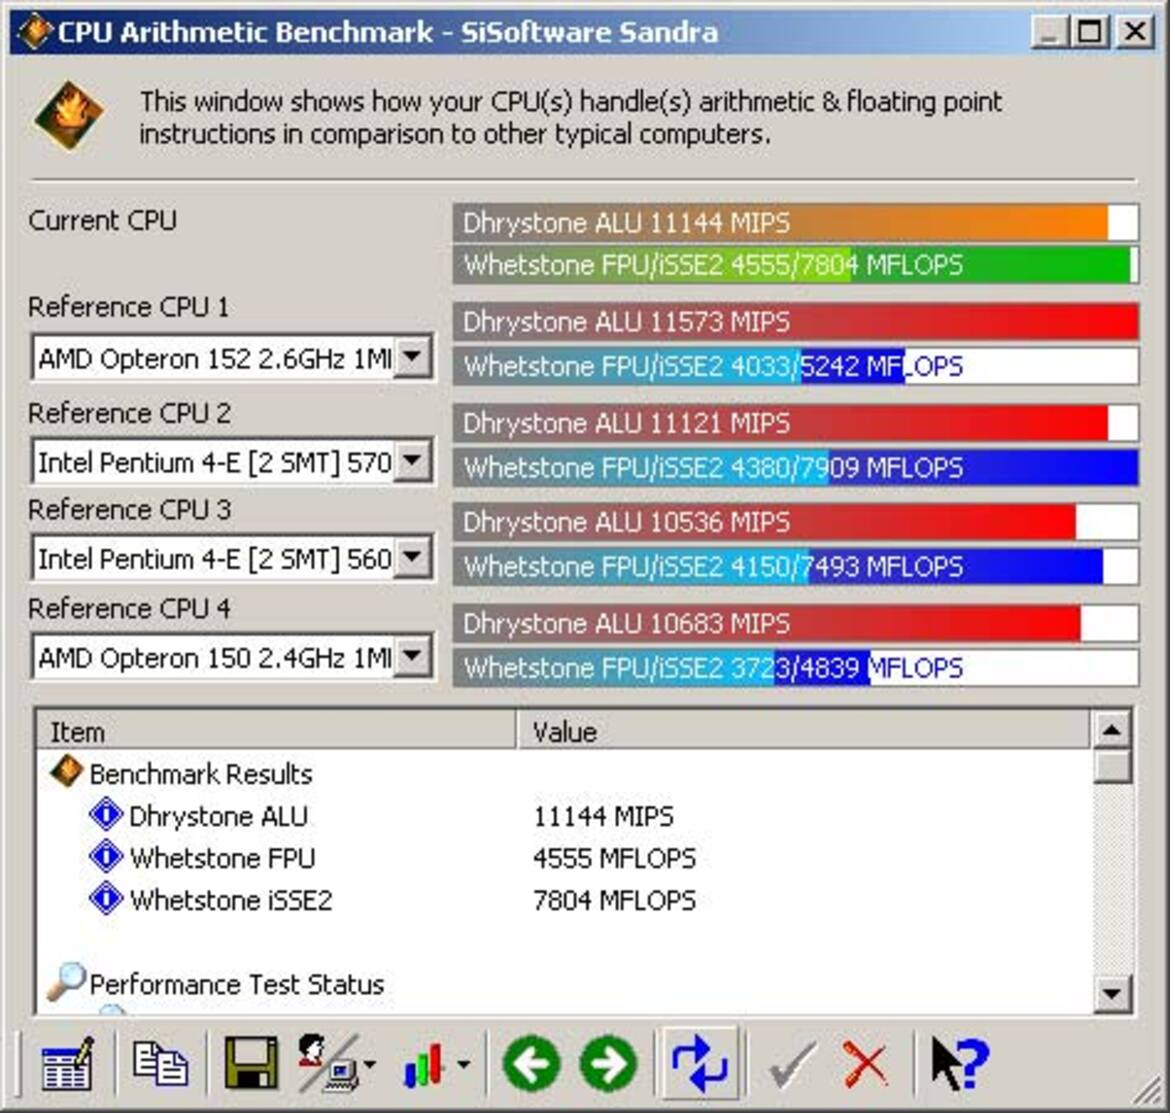Click Current CPU Dhrystone ALU 11144 MIPS bar

[x=795, y=222]
